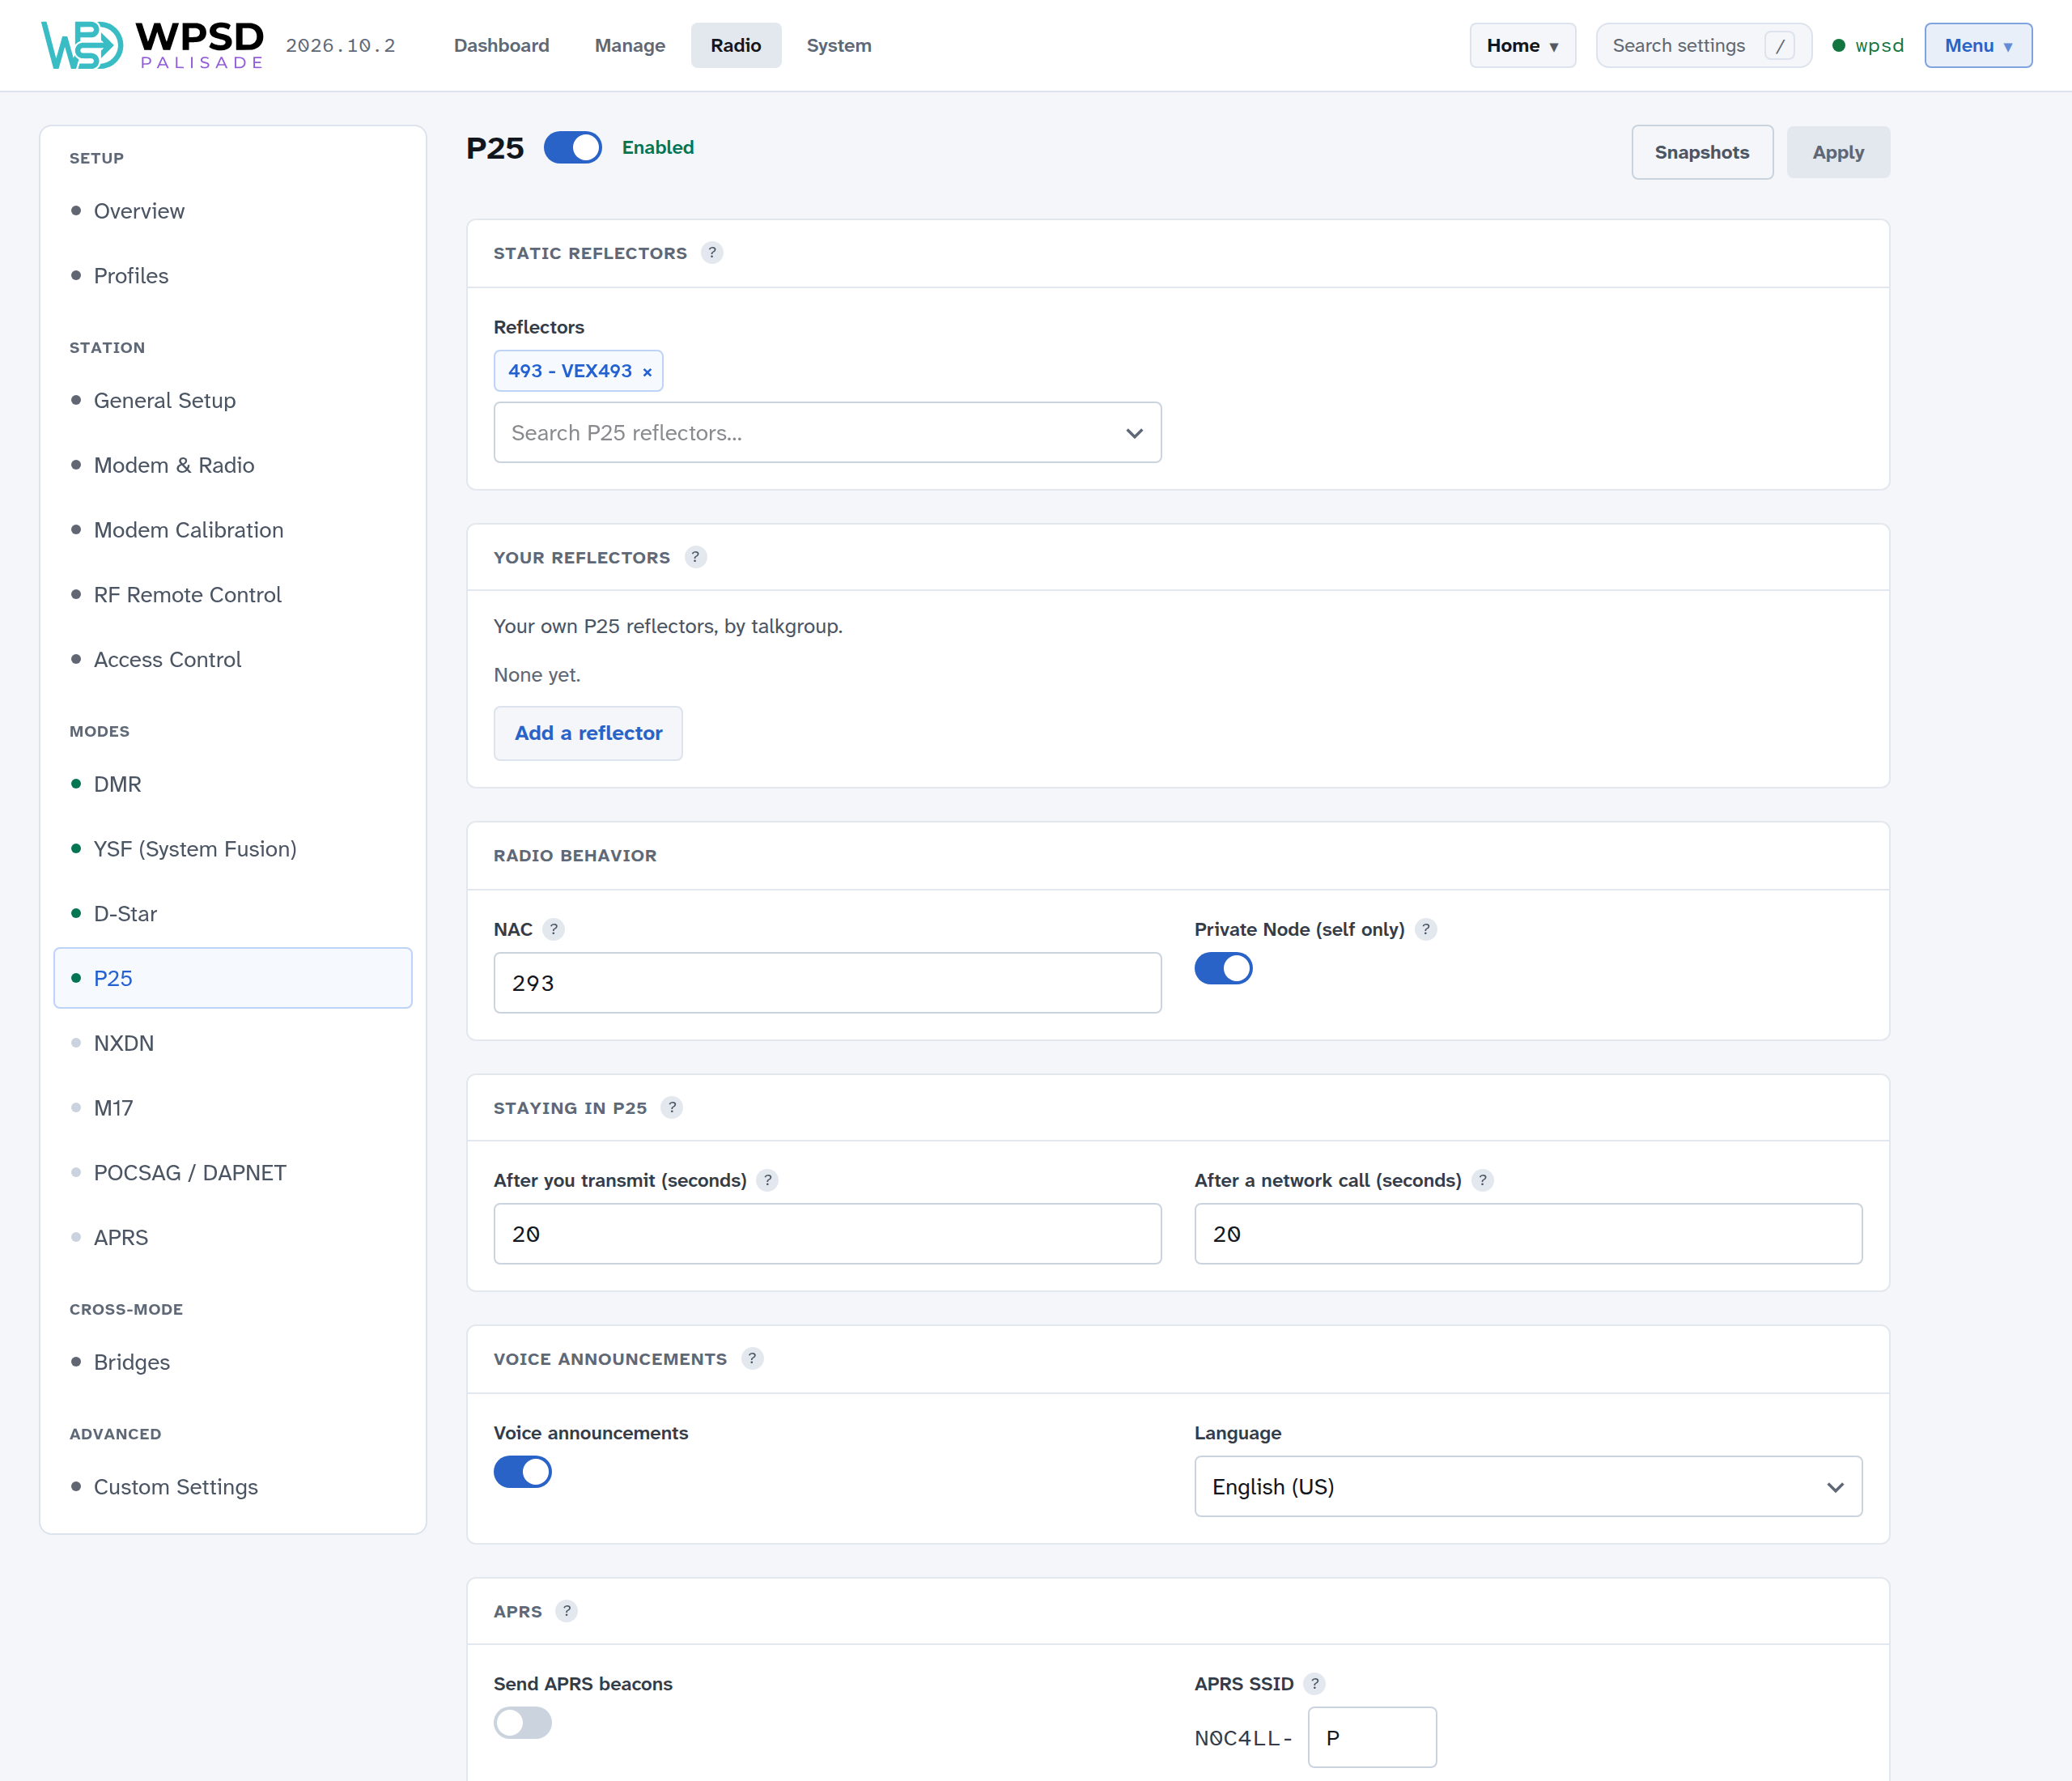Switch to the System tab
2072x1781 pixels.
tap(839, 46)
